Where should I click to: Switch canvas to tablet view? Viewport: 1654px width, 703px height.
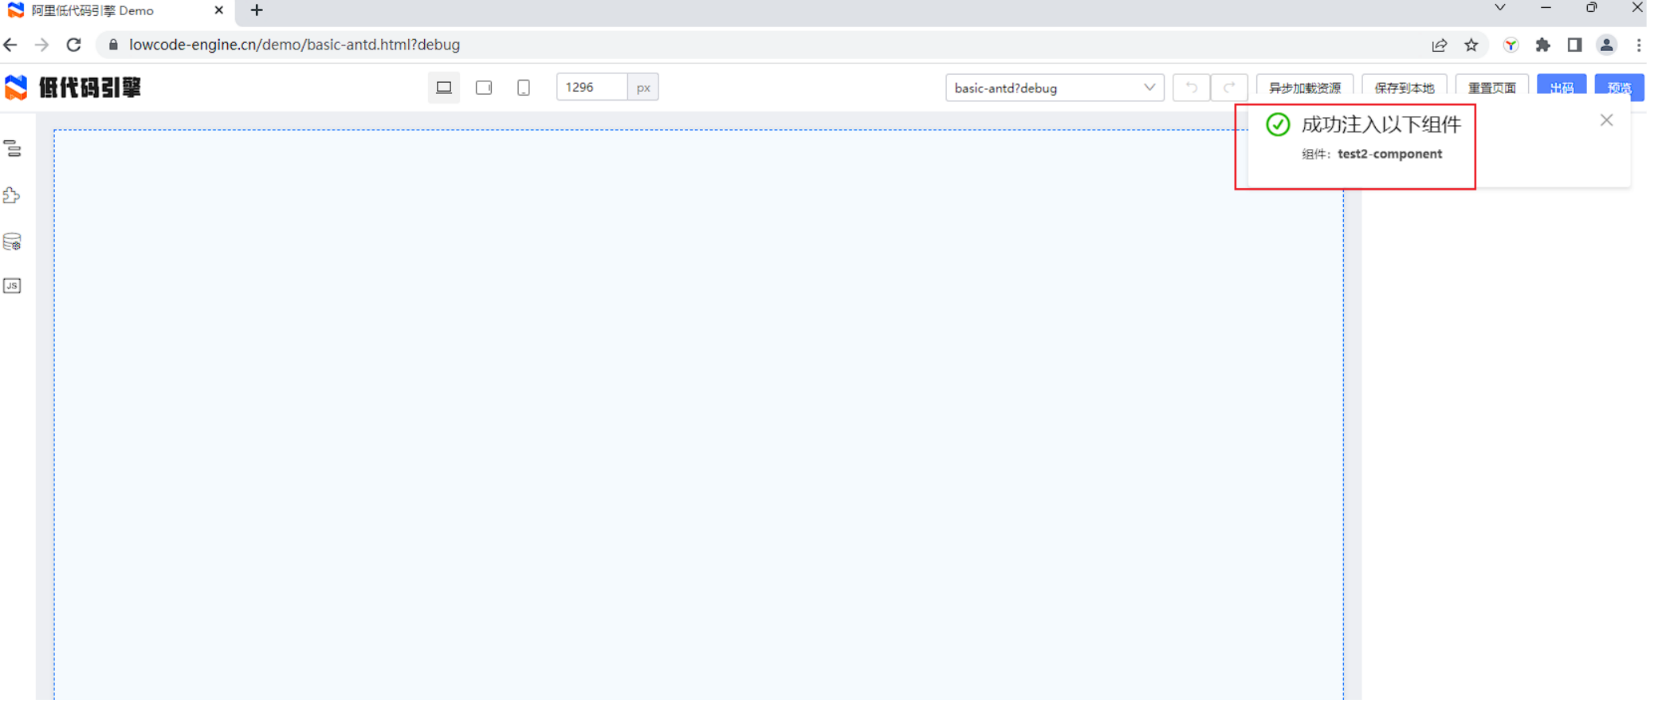tap(484, 87)
